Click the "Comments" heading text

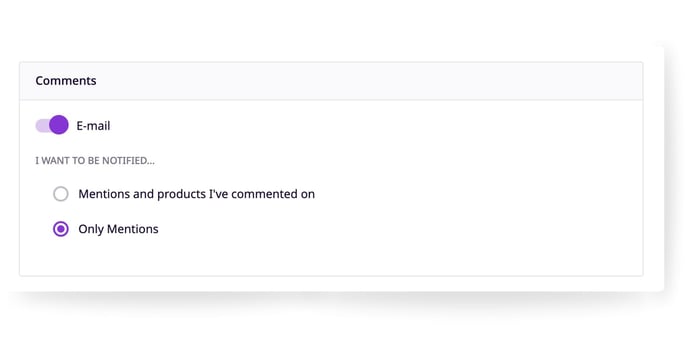pos(66,81)
